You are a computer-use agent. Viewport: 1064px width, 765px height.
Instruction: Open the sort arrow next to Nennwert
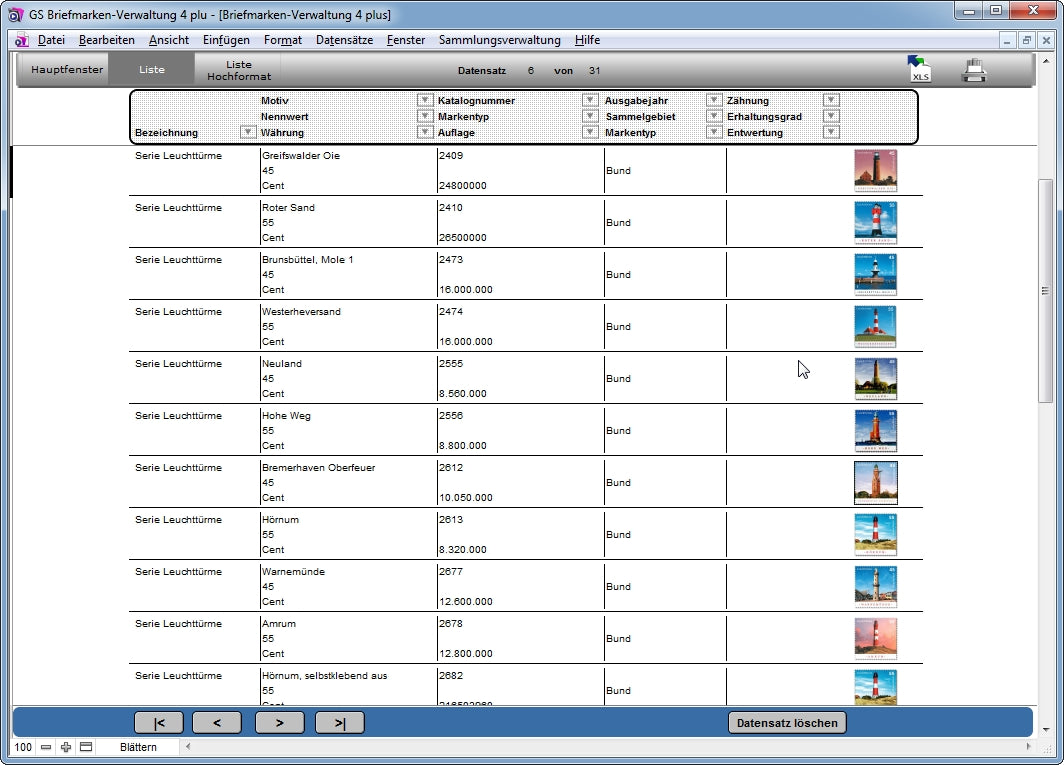point(425,116)
